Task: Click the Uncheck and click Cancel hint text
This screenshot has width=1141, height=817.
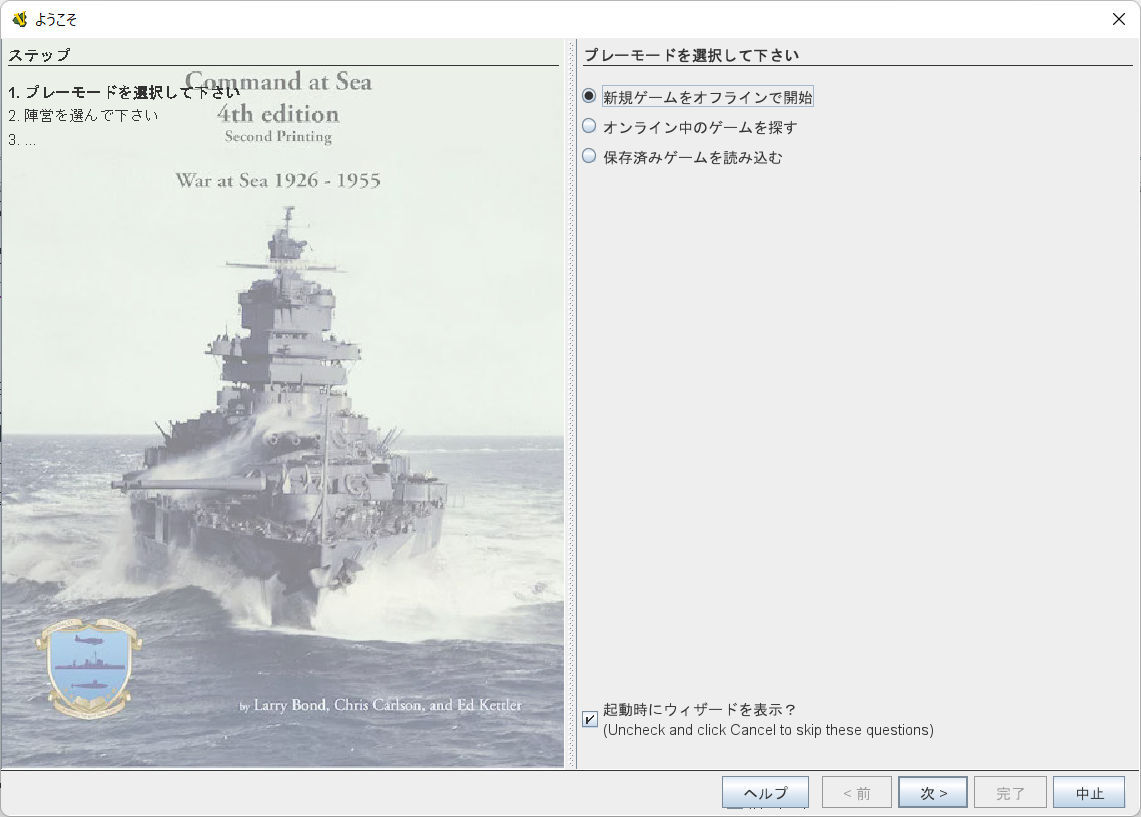Action: [x=768, y=730]
